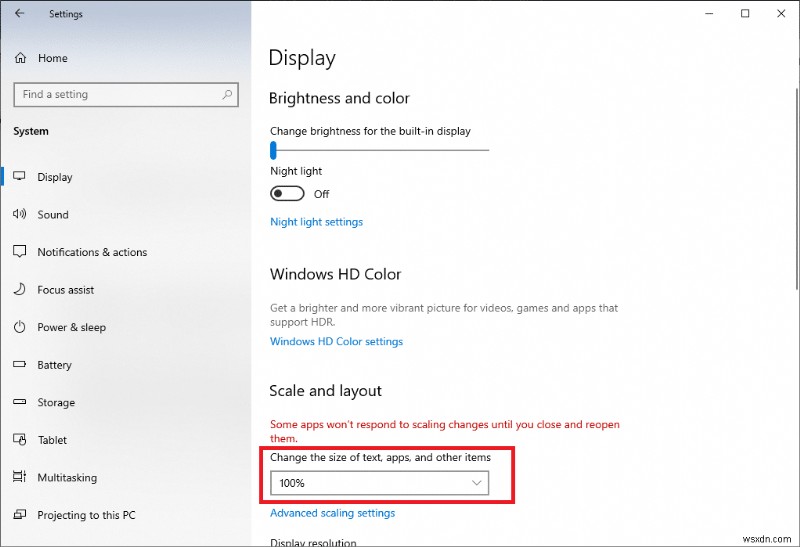This screenshot has height=547, width=800.
Task: Click the back arrow icon
Action: [x=20, y=14]
